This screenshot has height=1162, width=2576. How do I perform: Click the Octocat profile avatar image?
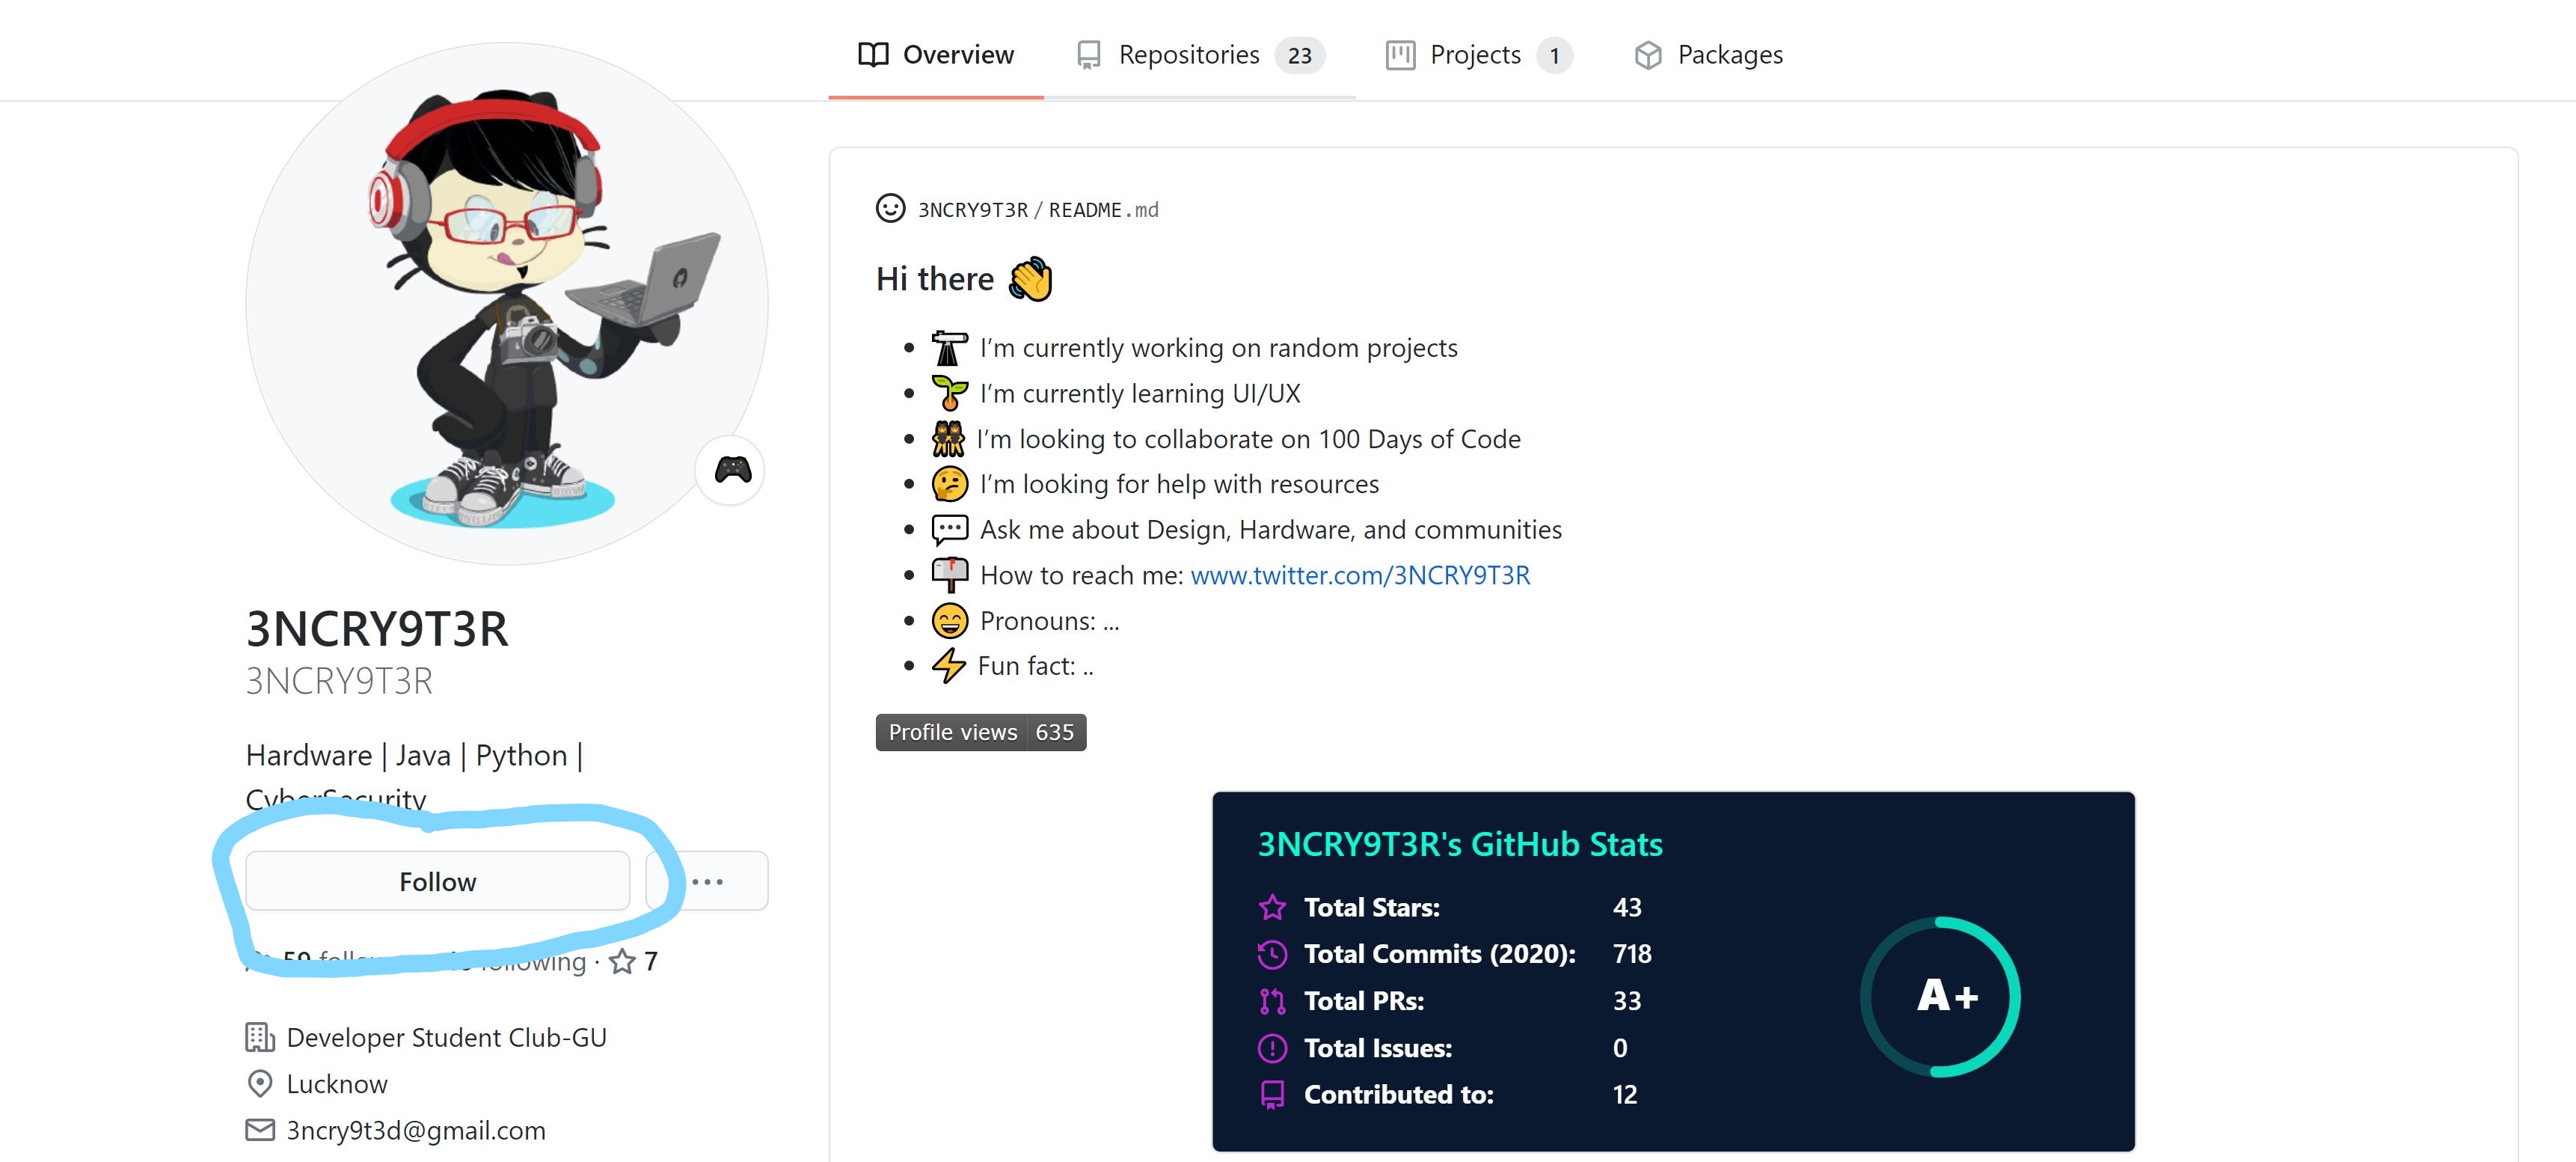point(507,303)
